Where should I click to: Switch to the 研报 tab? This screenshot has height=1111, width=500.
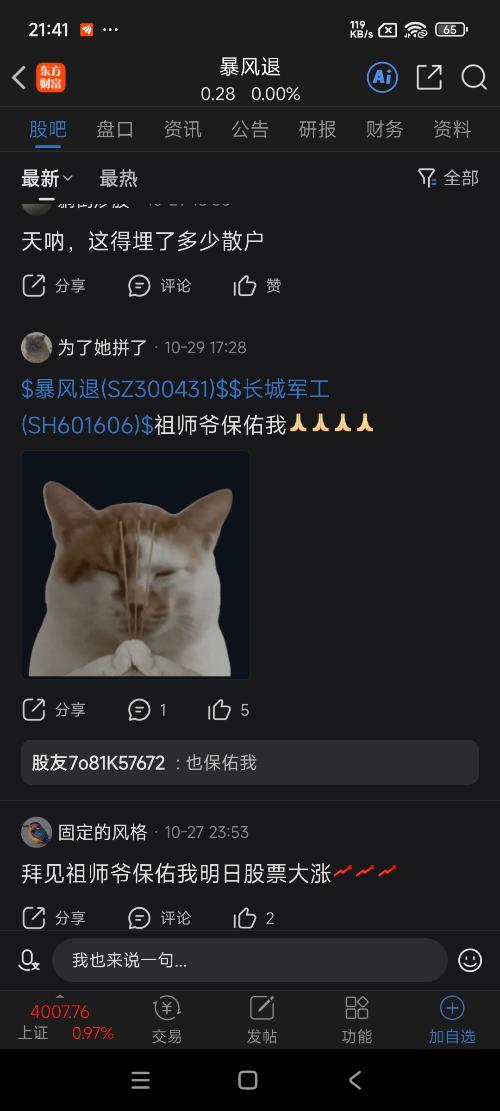pyautogui.click(x=317, y=129)
